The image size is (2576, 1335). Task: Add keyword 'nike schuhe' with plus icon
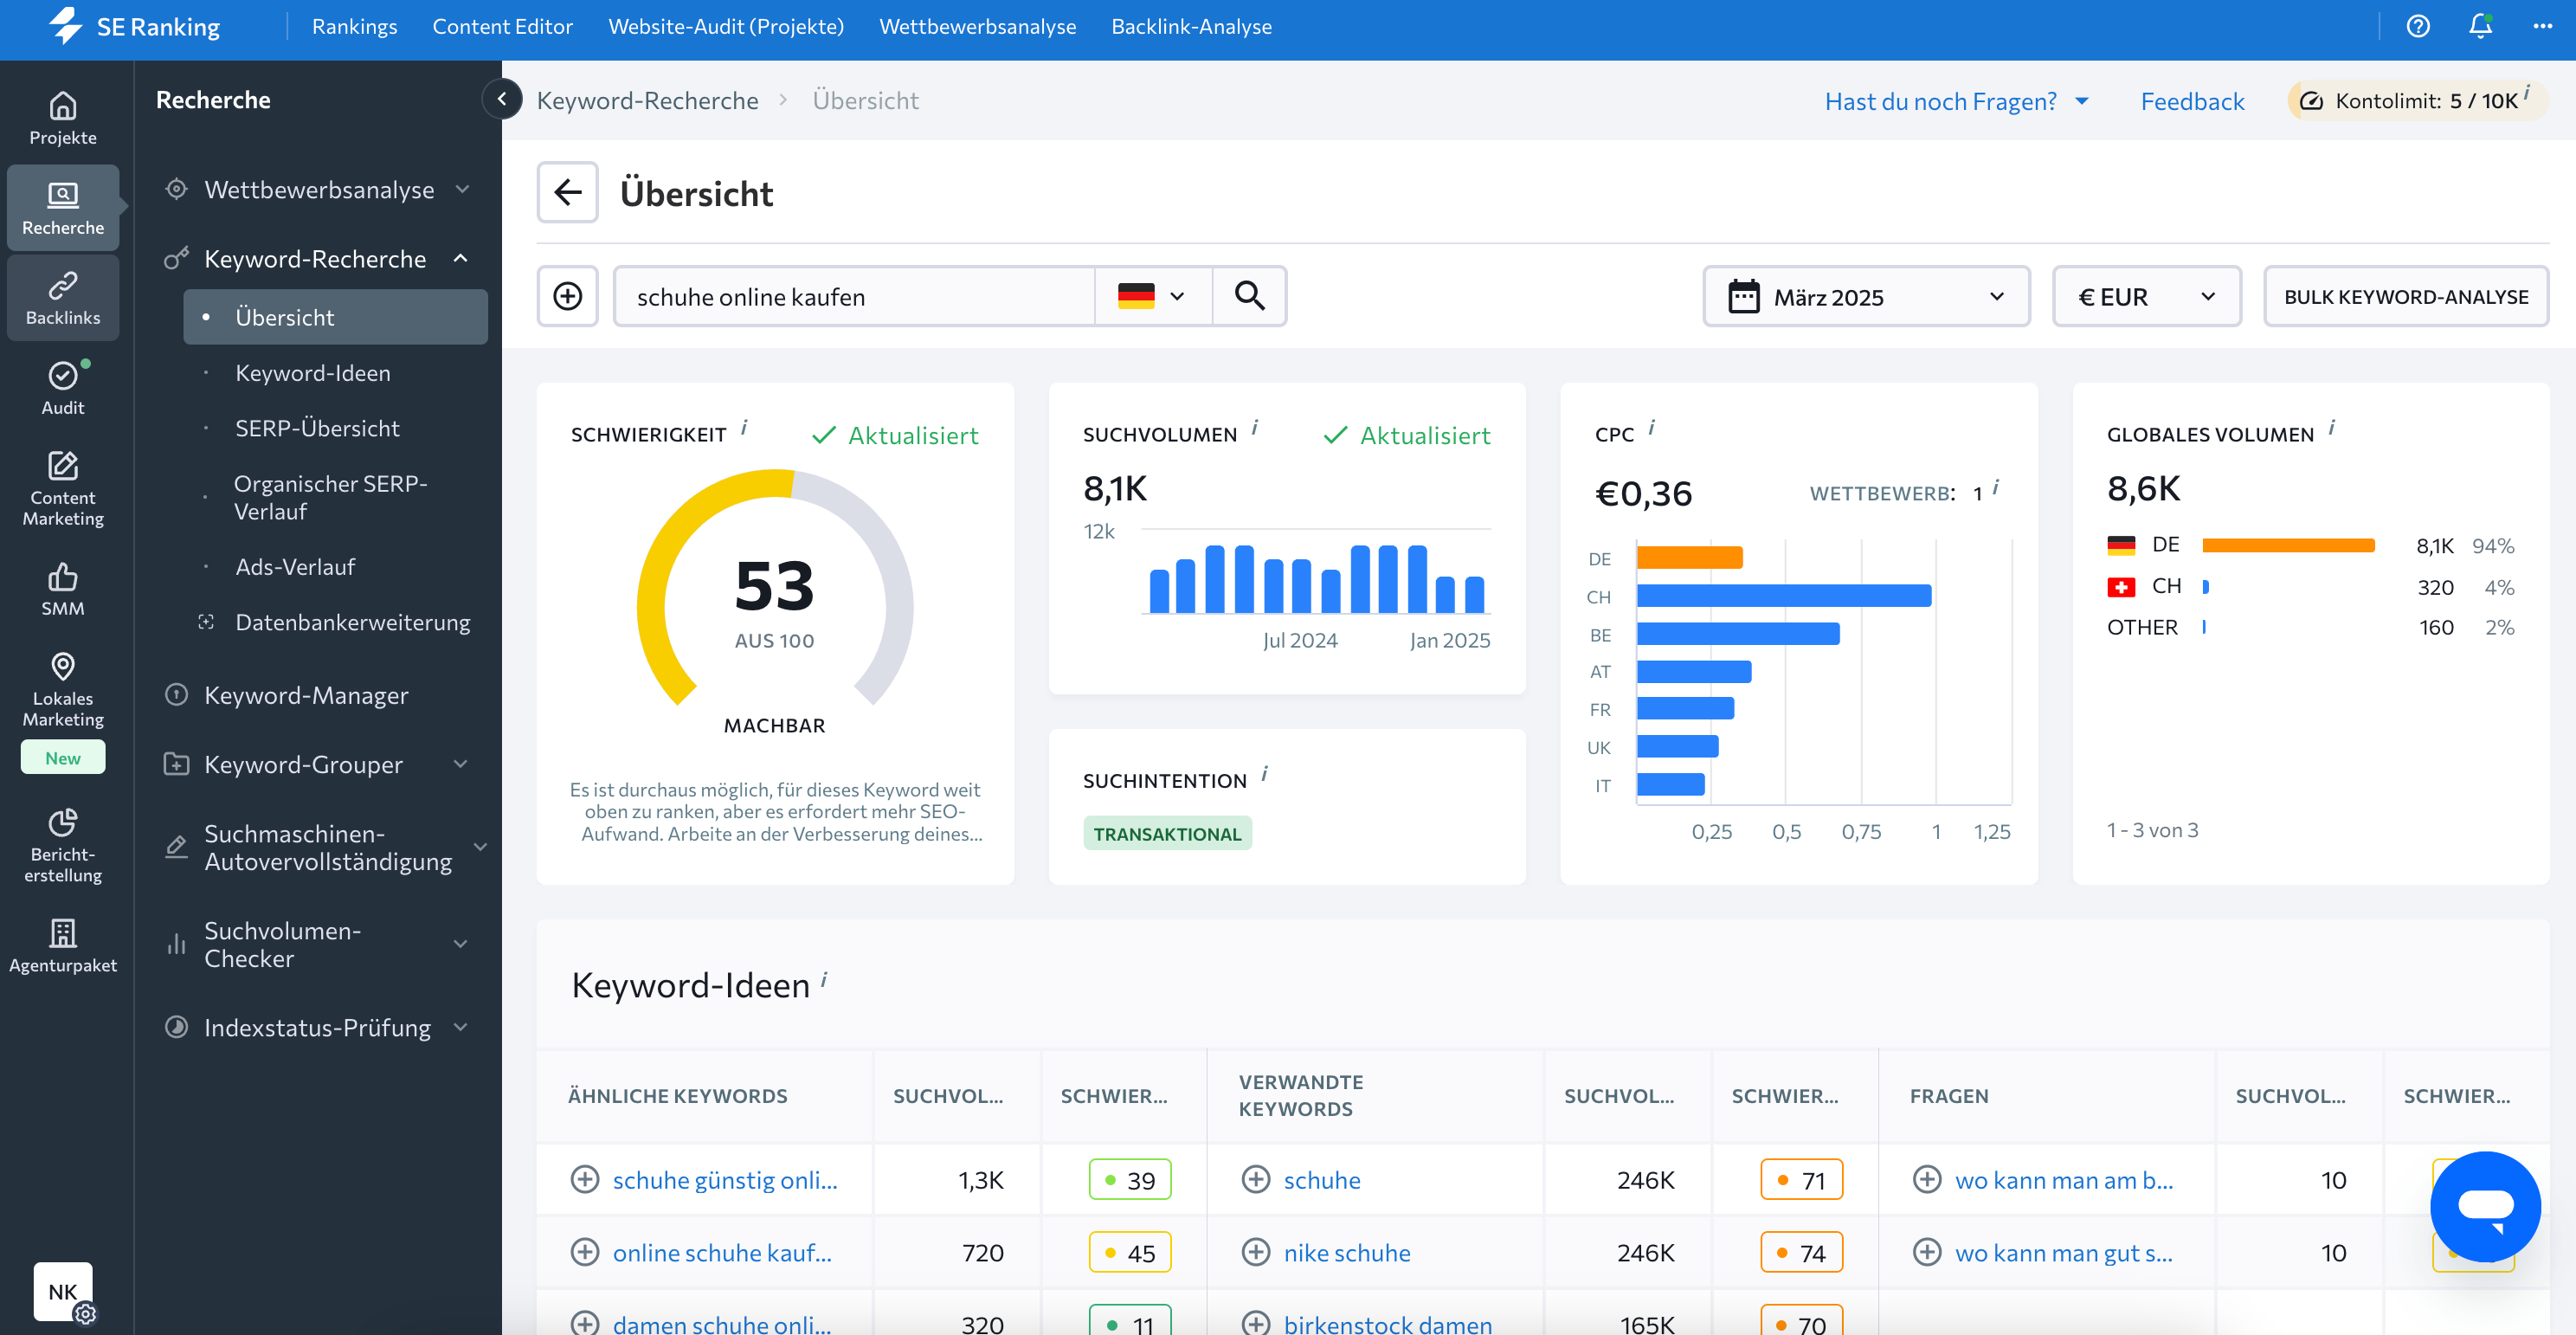point(1255,1252)
